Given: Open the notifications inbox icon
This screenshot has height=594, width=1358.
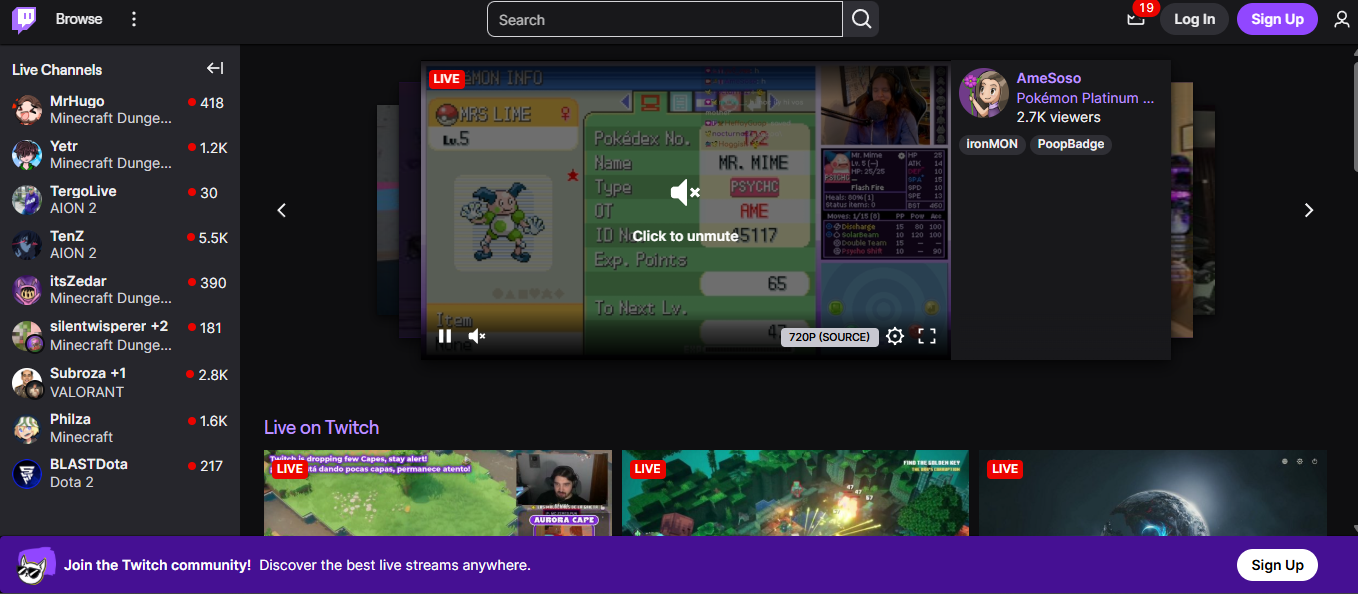Looking at the screenshot, I should 1135,19.
